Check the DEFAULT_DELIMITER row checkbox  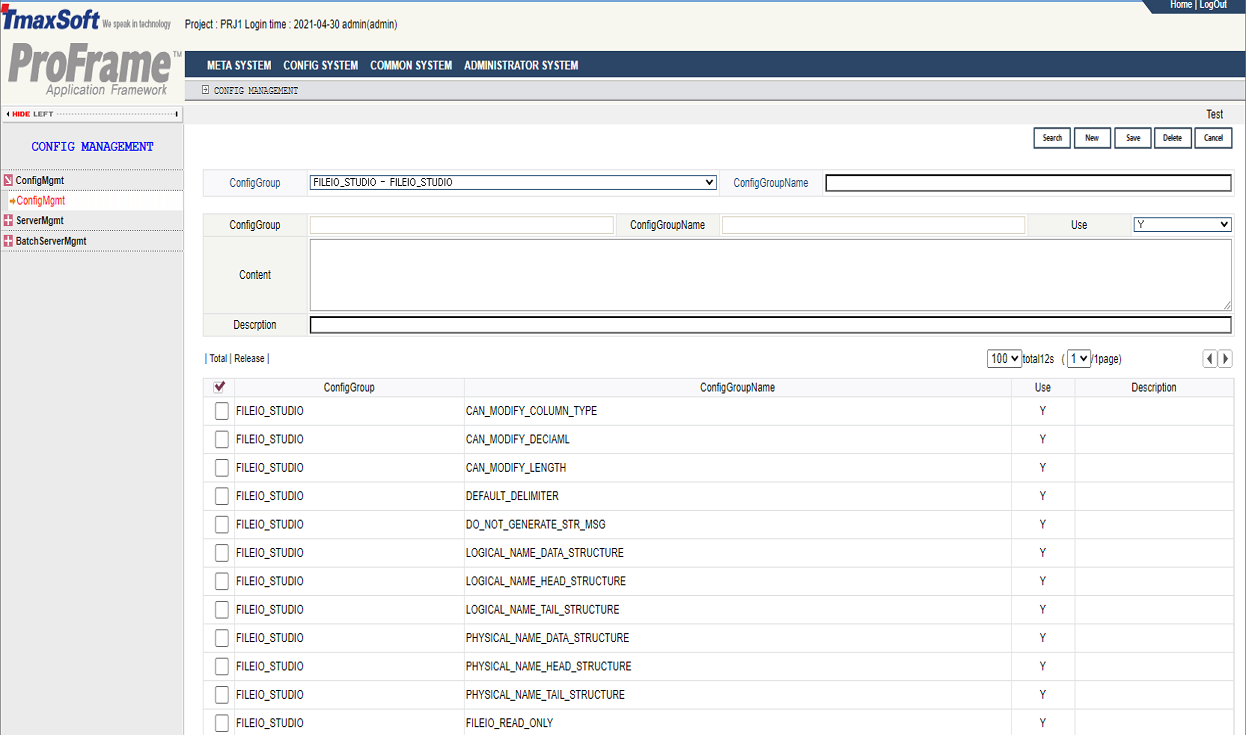pyautogui.click(x=222, y=496)
